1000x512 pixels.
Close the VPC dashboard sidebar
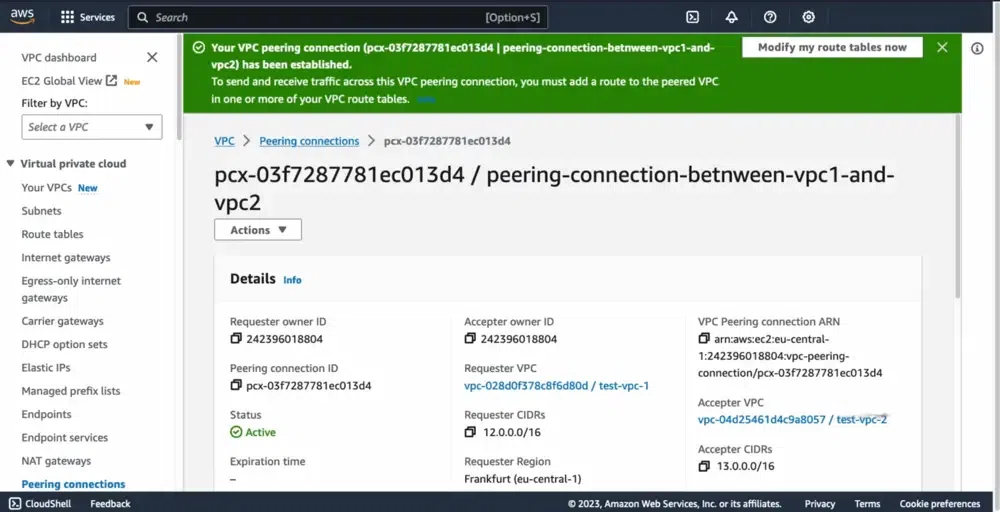coord(152,57)
